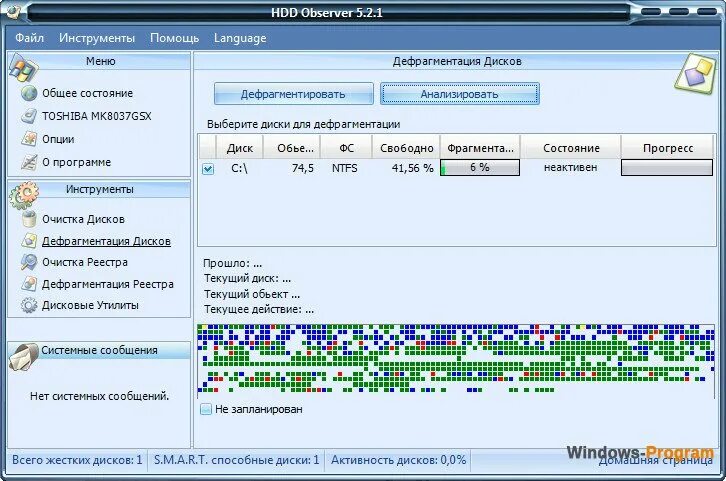Click the Фрагмента... column header

480,148
